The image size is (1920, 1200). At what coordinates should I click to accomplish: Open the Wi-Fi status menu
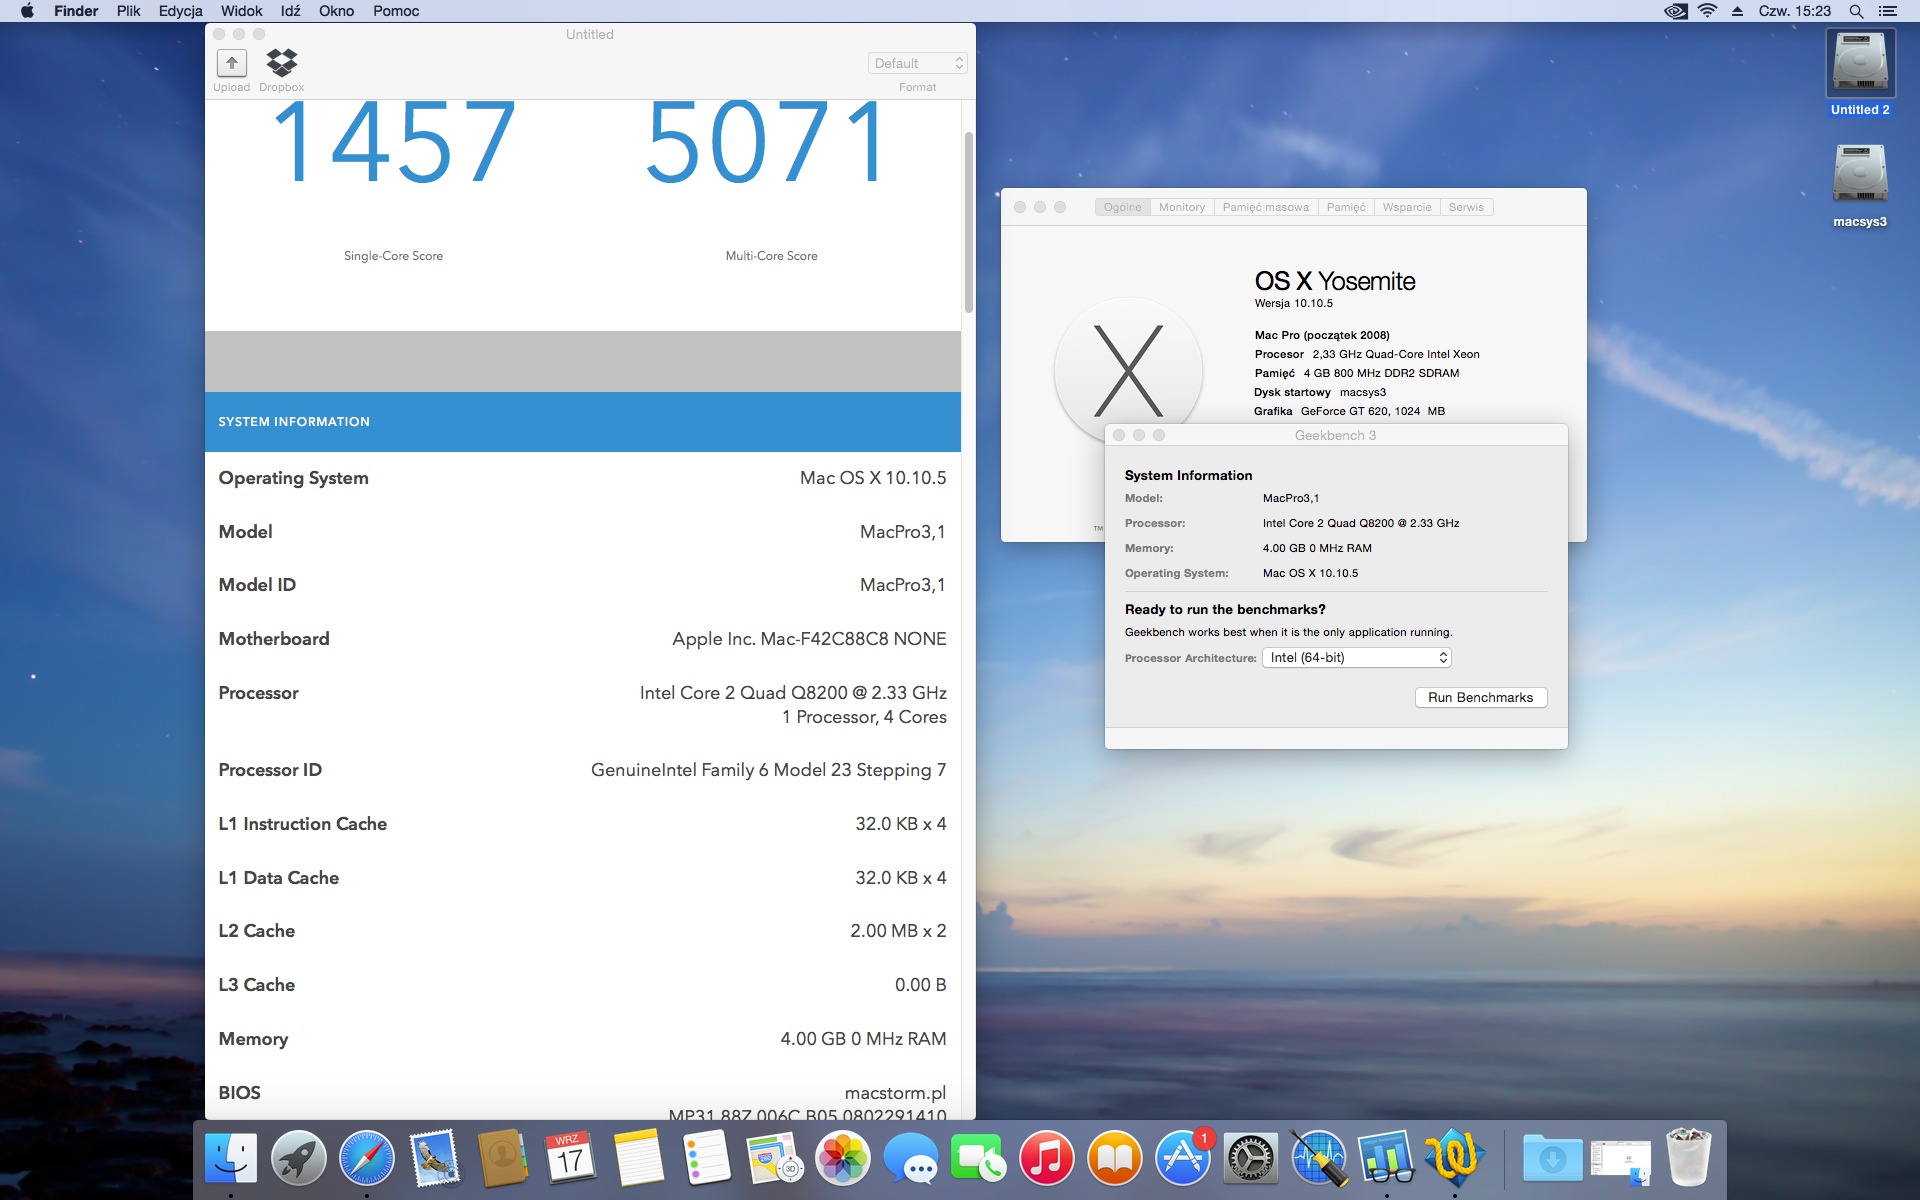tap(1707, 11)
